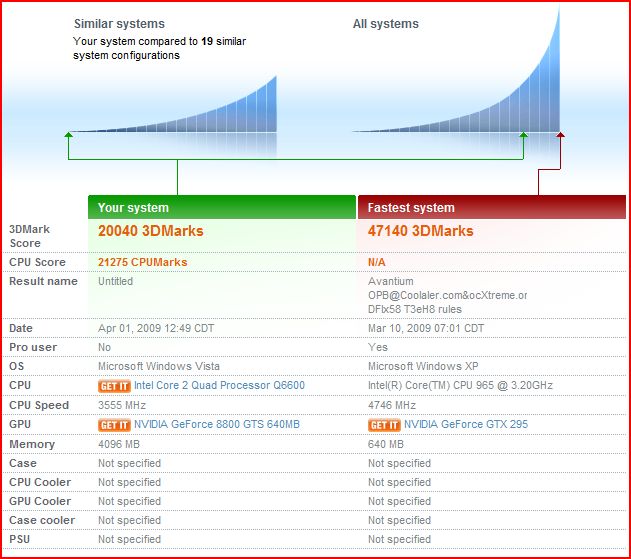Click the 20040 3DMarks score
This screenshot has height=559, width=631.
point(151,231)
